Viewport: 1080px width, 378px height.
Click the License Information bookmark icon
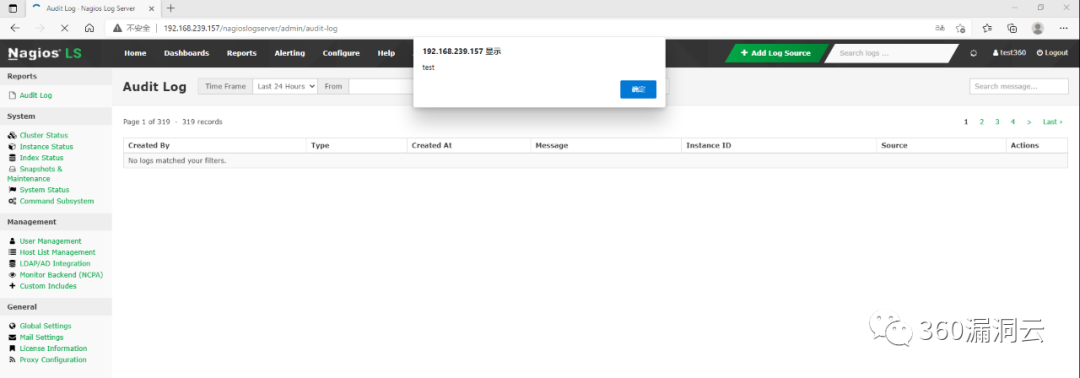12,348
